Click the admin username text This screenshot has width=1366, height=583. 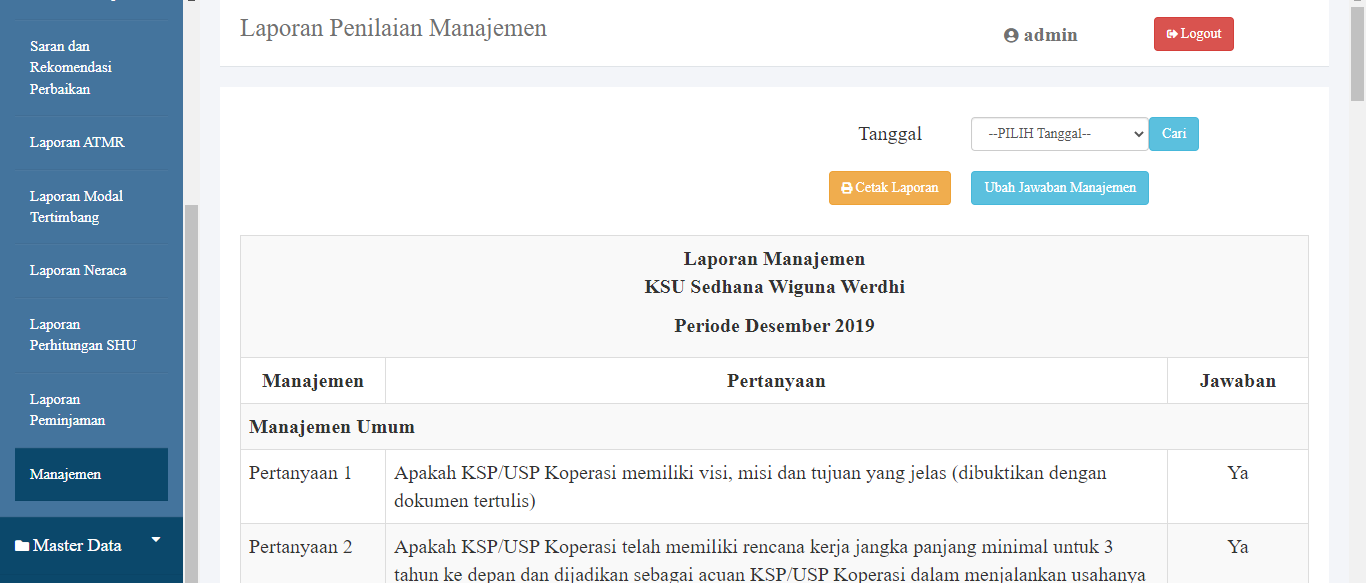coord(1050,36)
